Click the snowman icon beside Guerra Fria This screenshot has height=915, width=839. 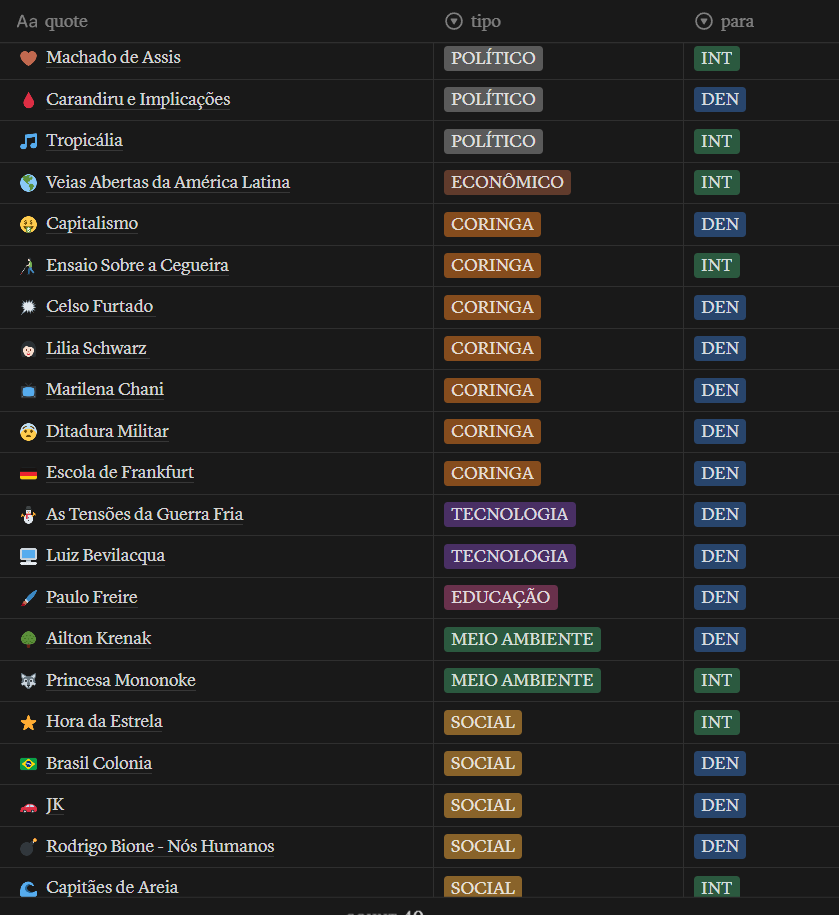tap(28, 515)
